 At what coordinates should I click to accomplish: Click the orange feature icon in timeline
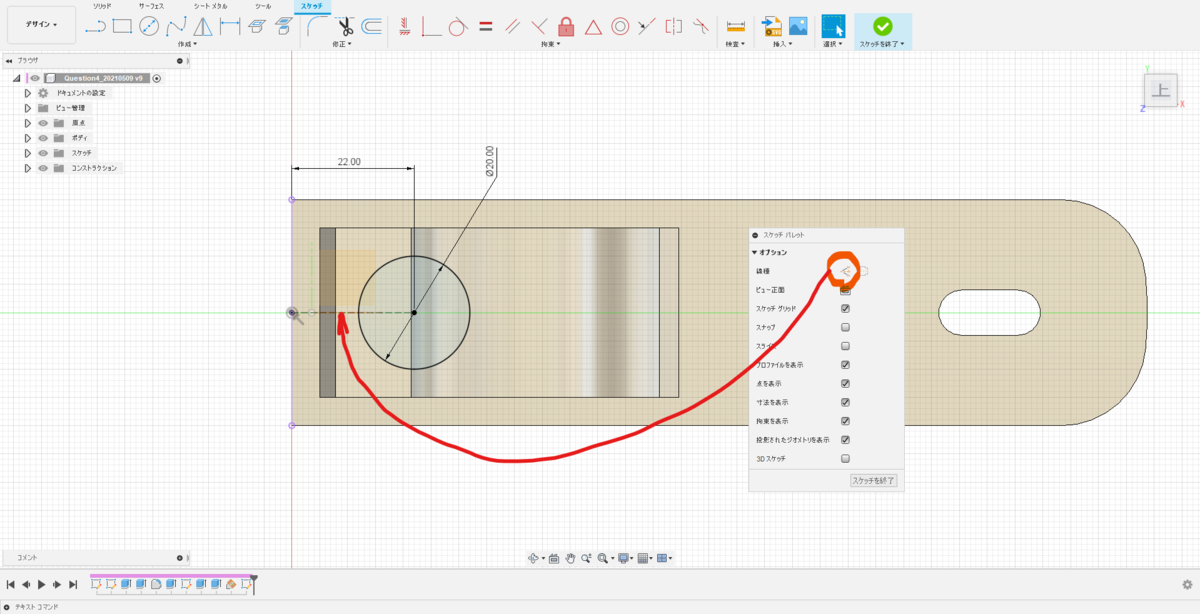click(x=231, y=584)
